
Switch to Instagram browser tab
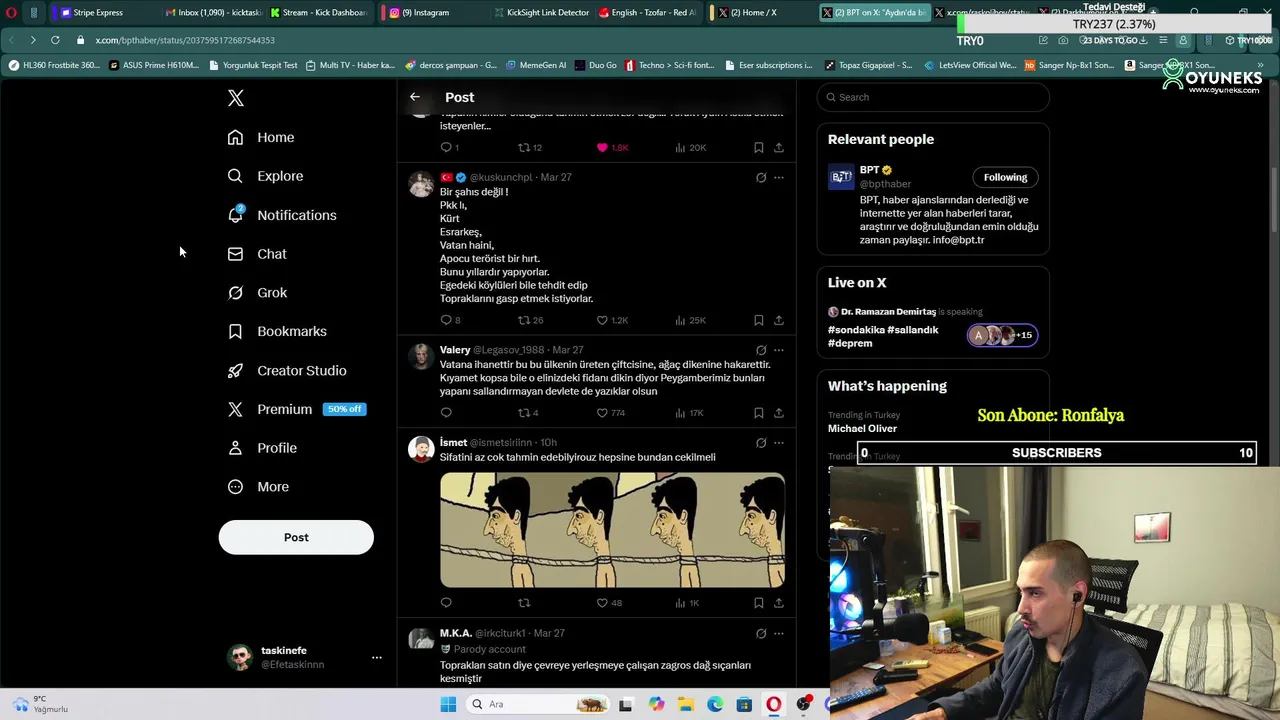click(x=425, y=12)
